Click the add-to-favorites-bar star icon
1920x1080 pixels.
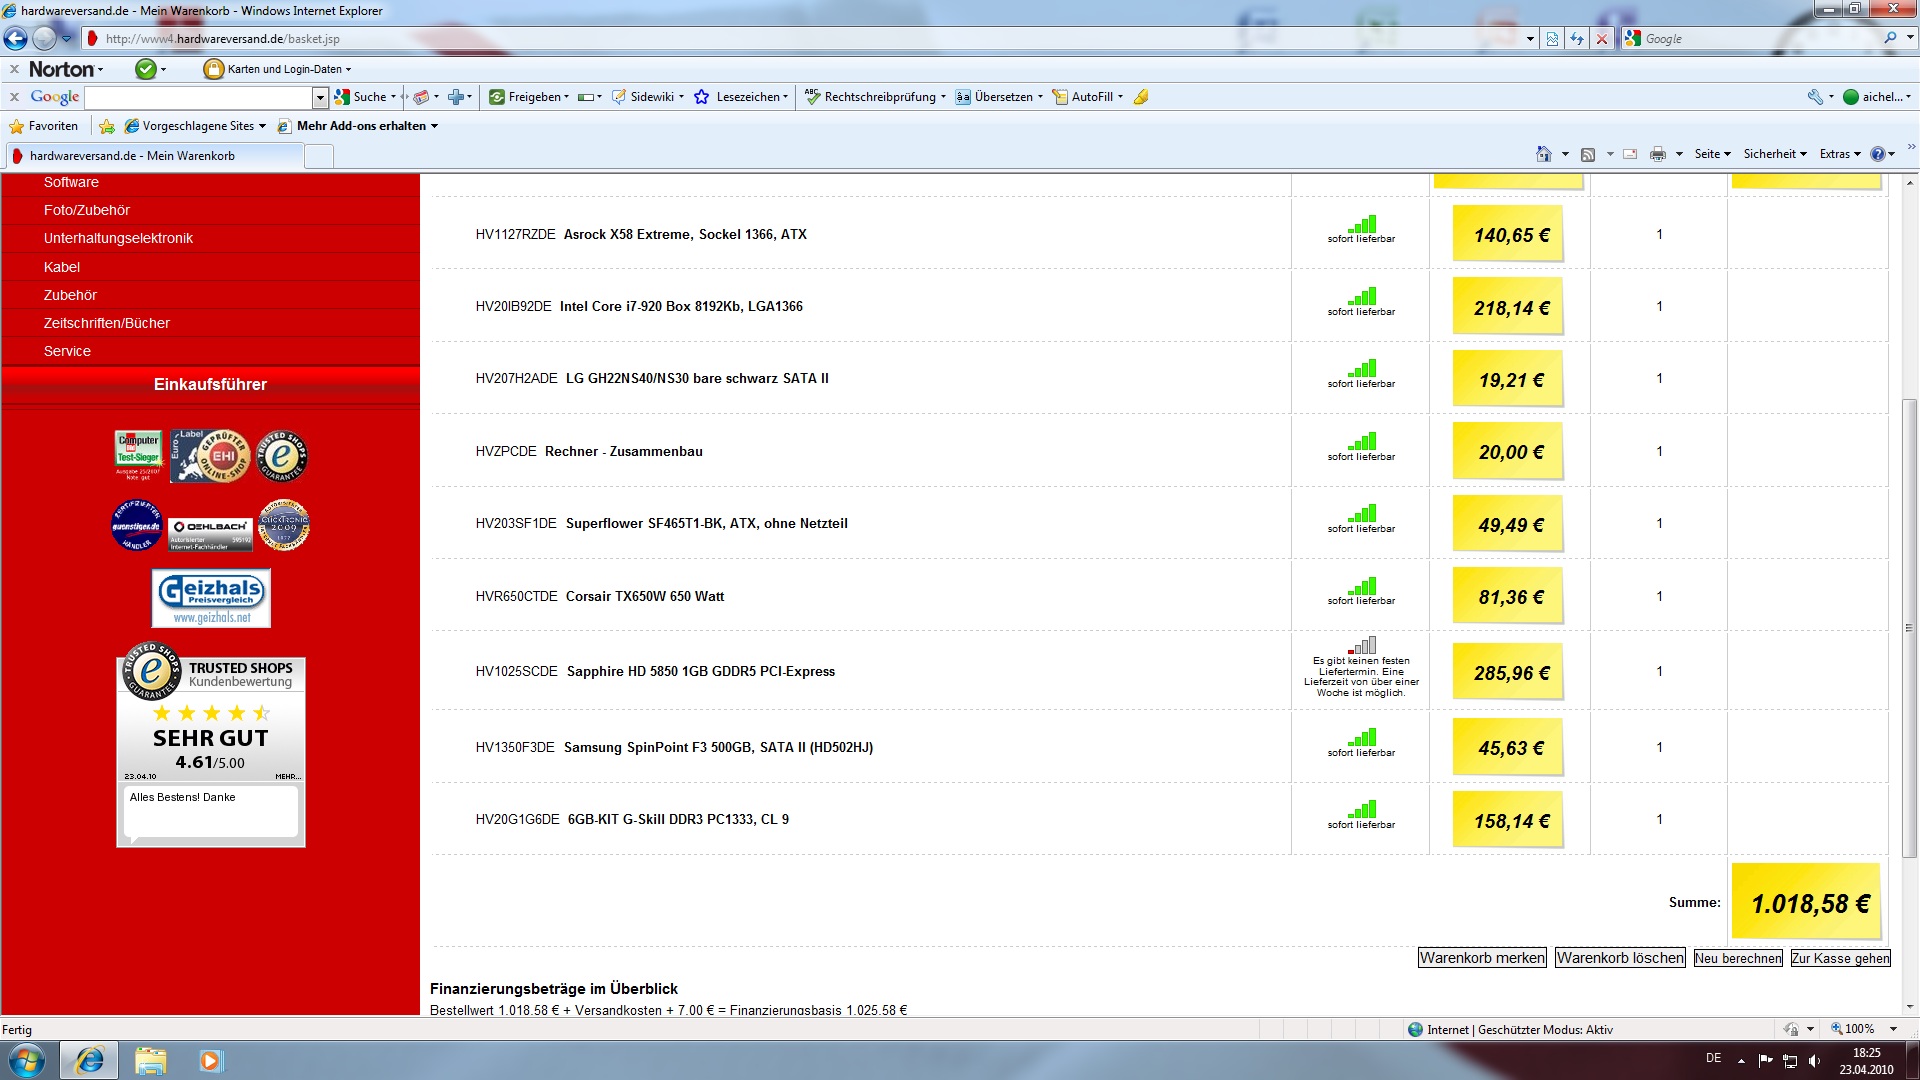pos(107,126)
